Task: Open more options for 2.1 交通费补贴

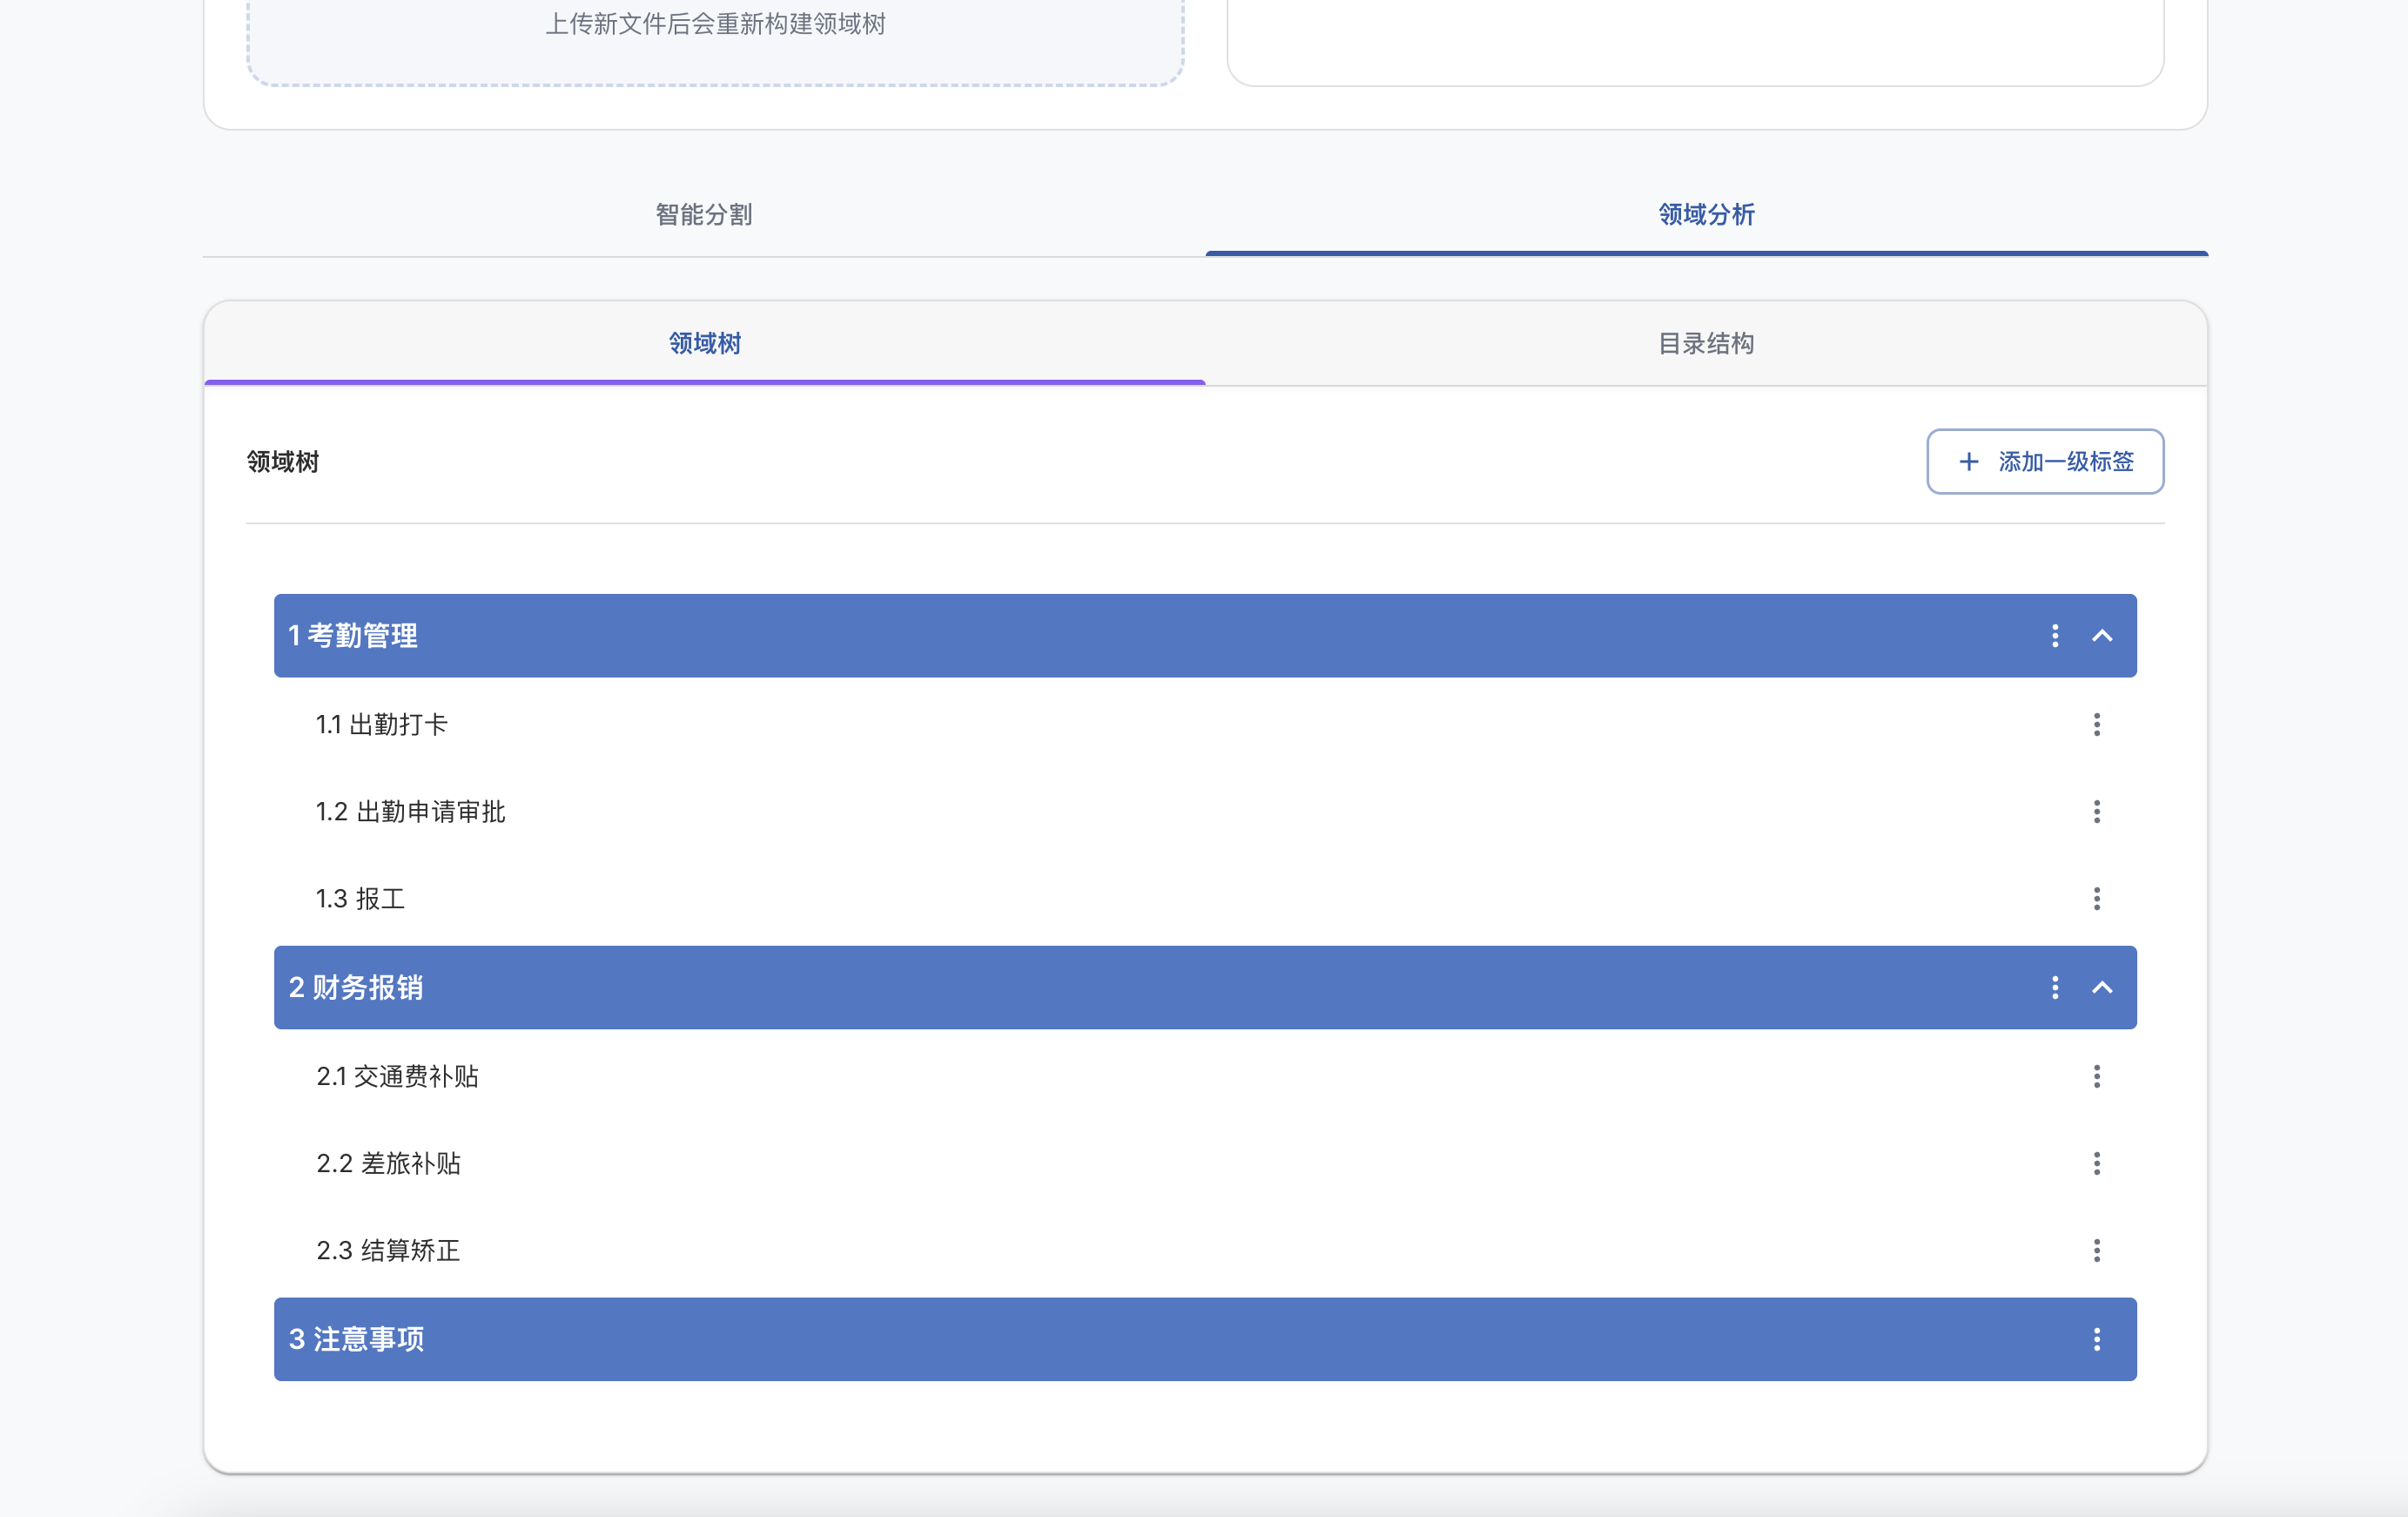Action: (x=2096, y=1076)
